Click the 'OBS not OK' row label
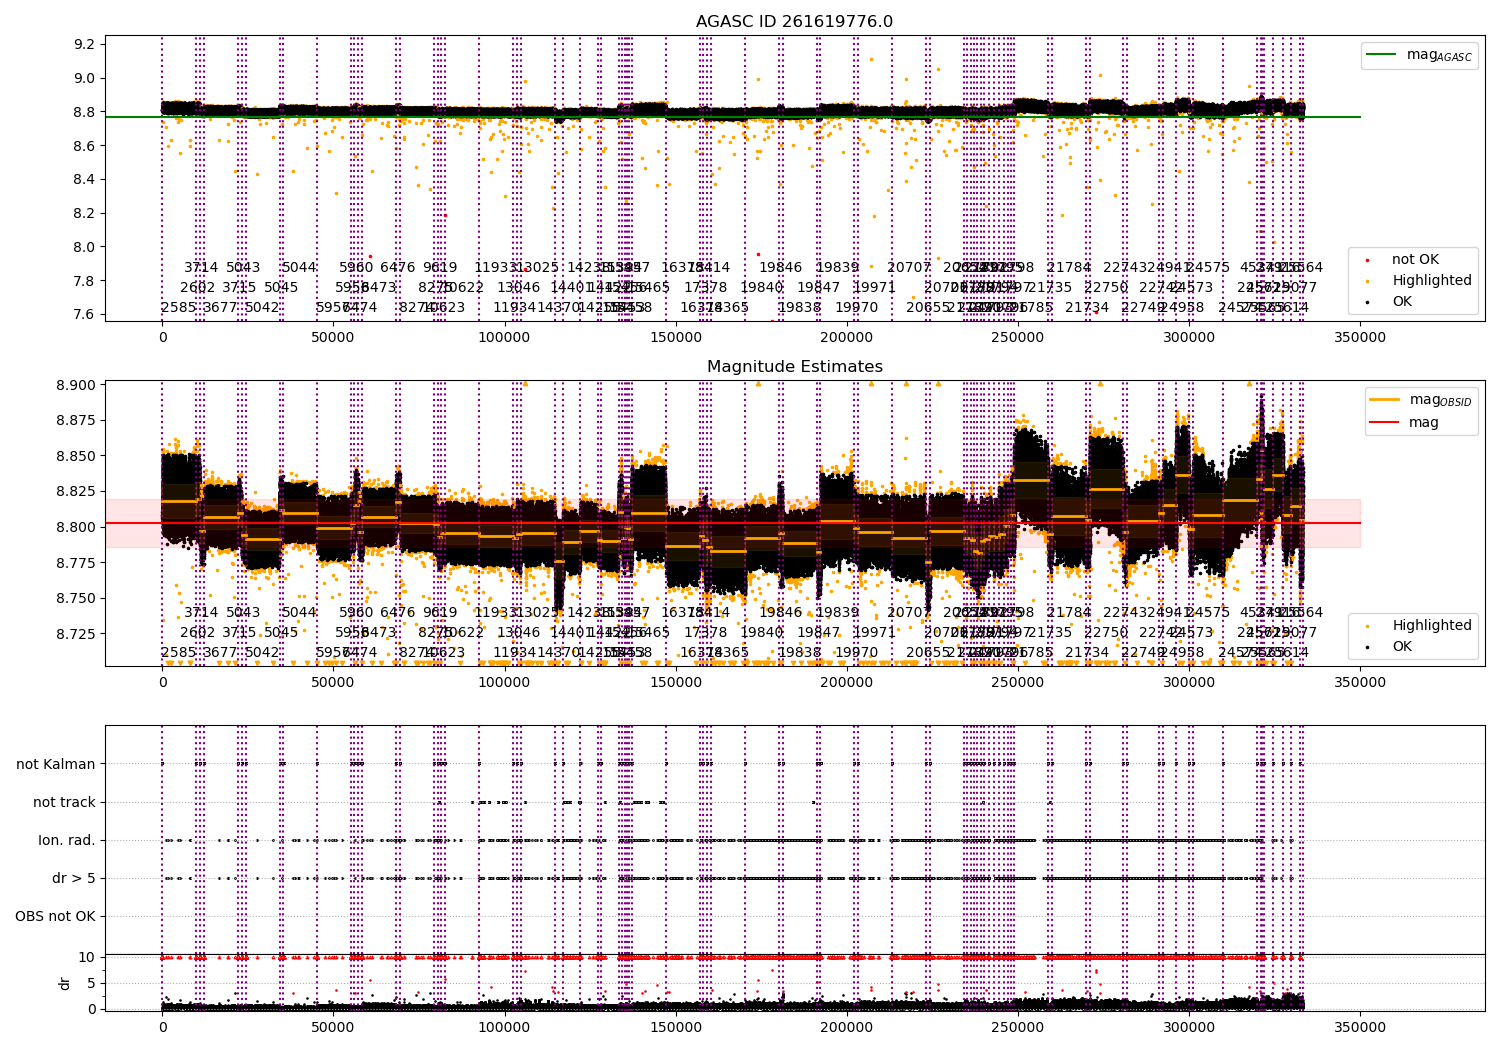Image resolution: width=1500 pixels, height=1050 pixels. (56, 917)
